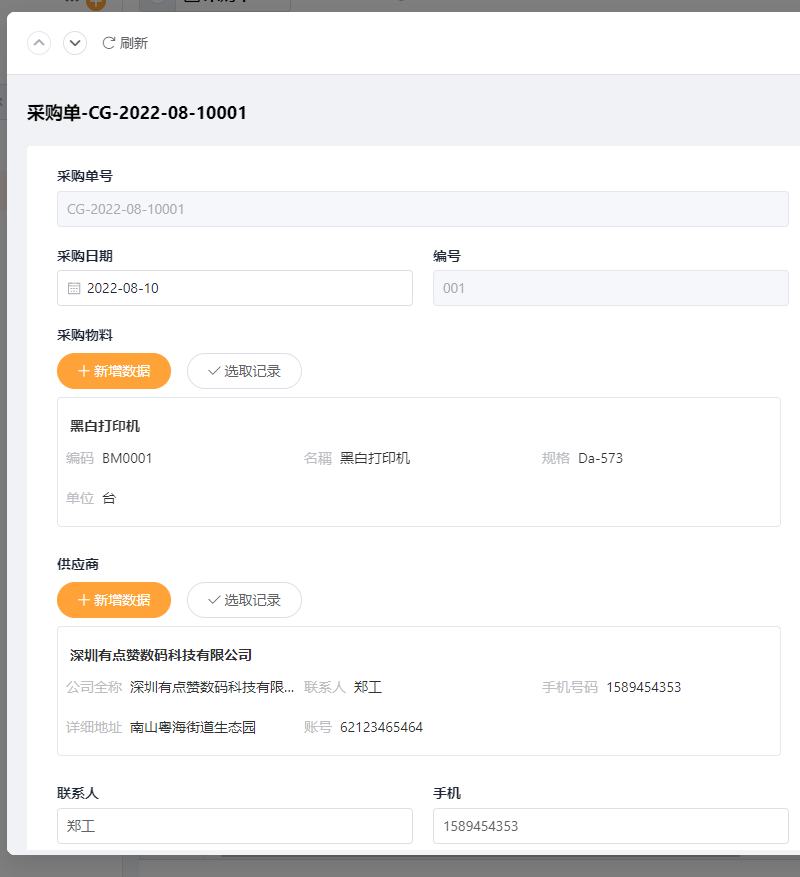Click checkmark icon on 采购物料 选取记录
This screenshot has width=800, height=877.
click(x=214, y=371)
